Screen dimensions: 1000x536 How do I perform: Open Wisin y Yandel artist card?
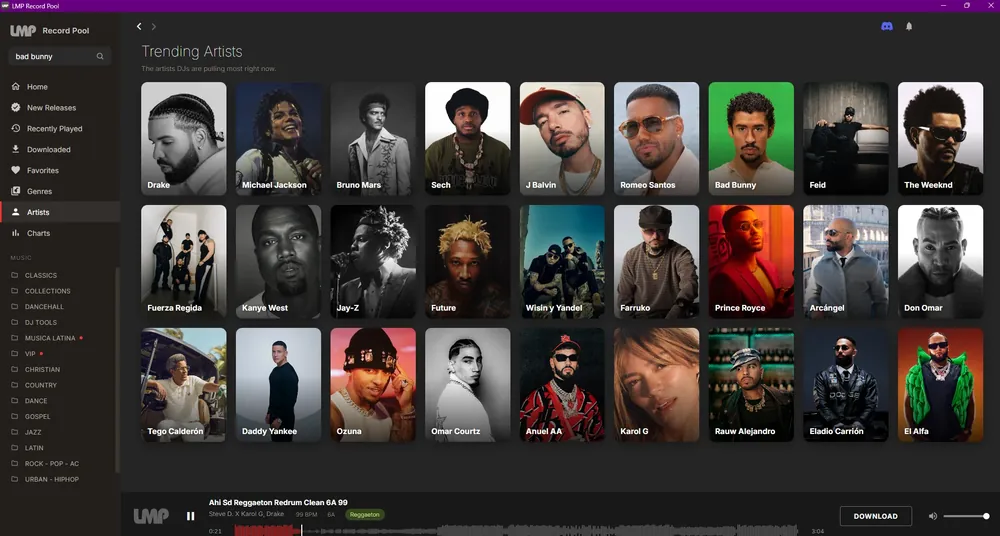point(562,262)
